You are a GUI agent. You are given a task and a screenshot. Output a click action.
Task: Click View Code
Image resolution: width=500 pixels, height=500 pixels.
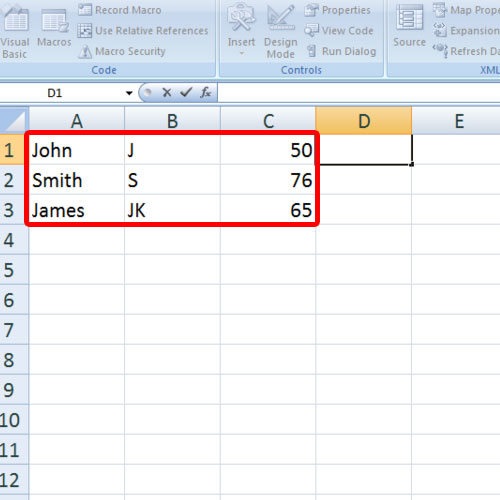(x=339, y=31)
